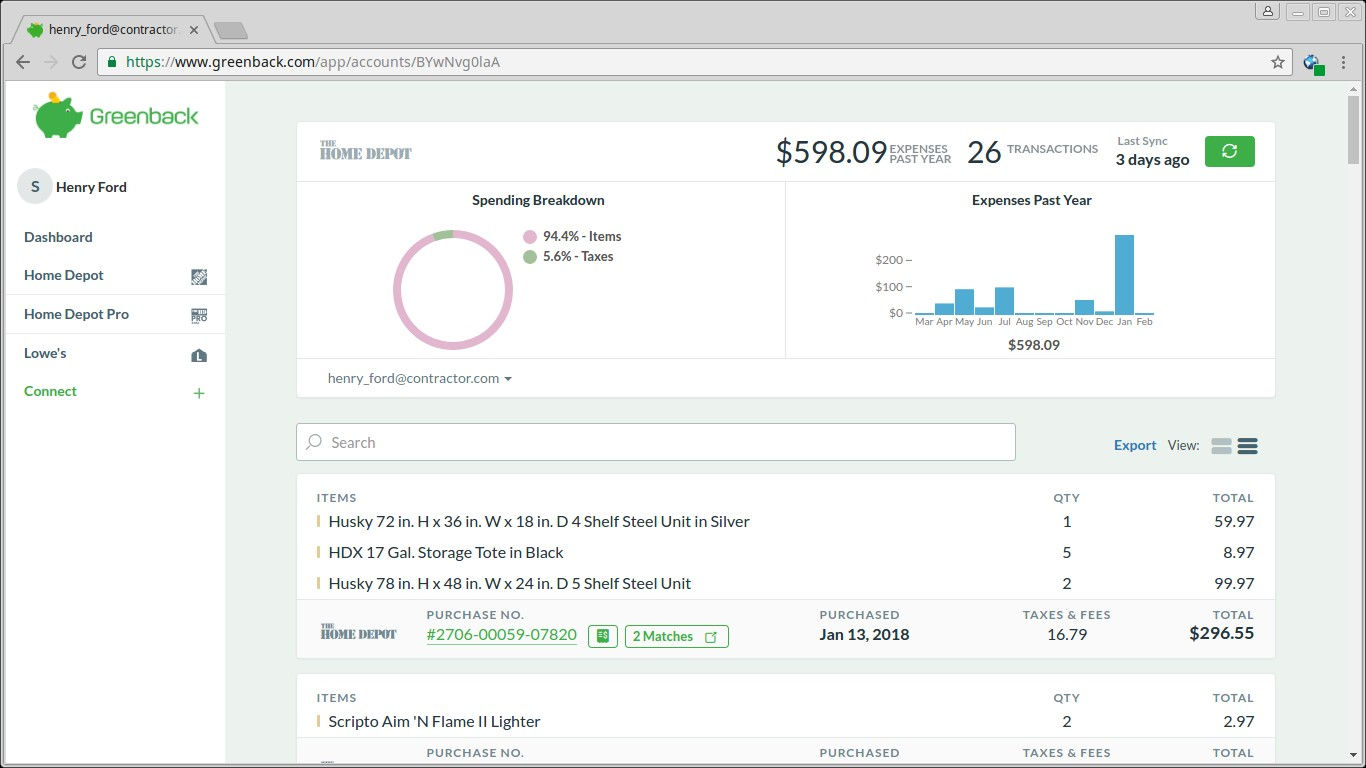Open the Henry Ford user profile menu

90,187
